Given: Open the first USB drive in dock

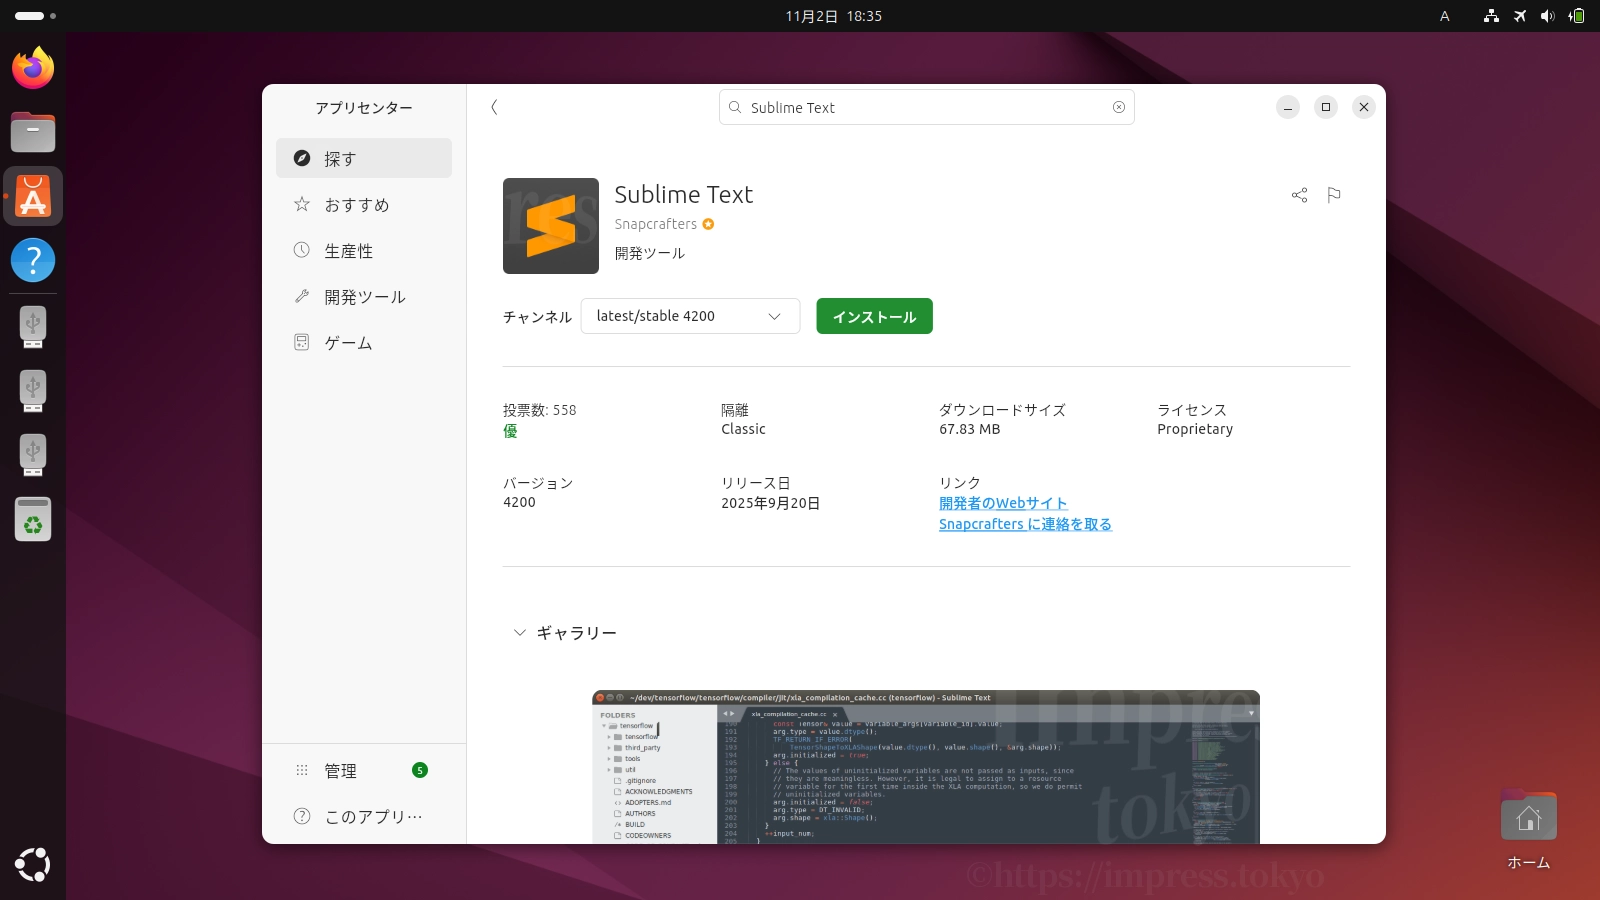Looking at the screenshot, I should click(x=33, y=326).
